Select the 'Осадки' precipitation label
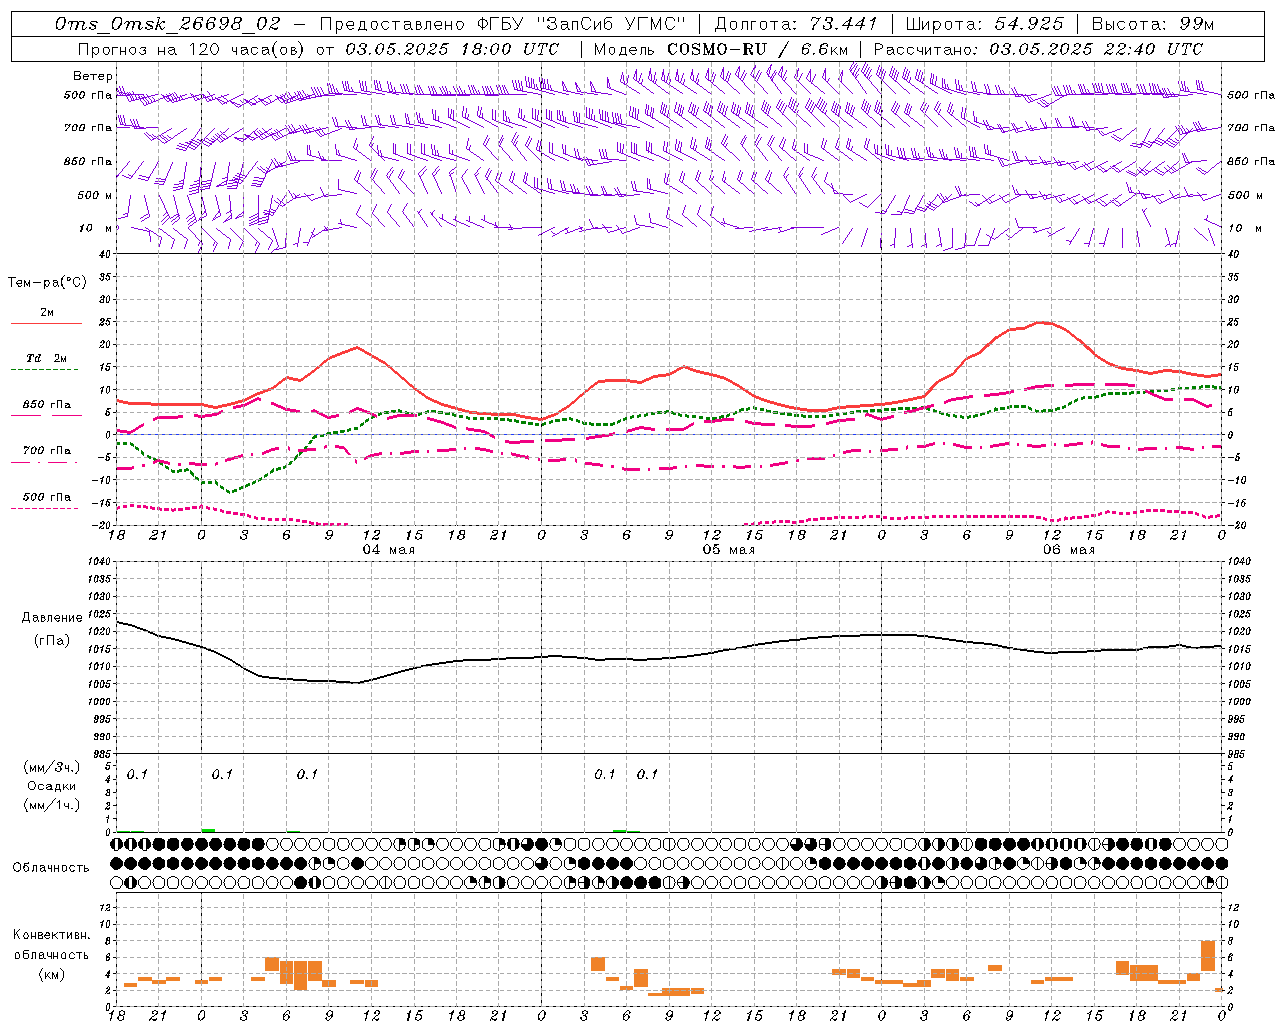This screenshot has width=1280, height=1024. point(51,786)
